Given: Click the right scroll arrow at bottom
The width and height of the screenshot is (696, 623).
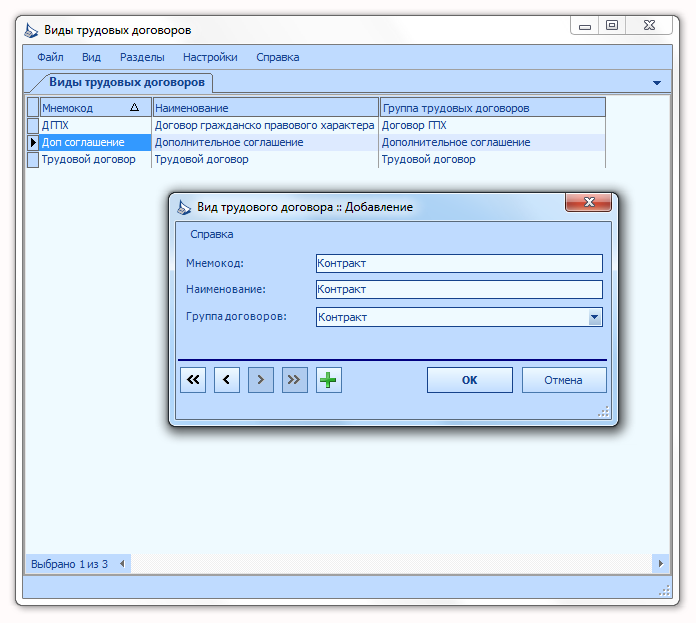Looking at the screenshot, I should point(660,564).
